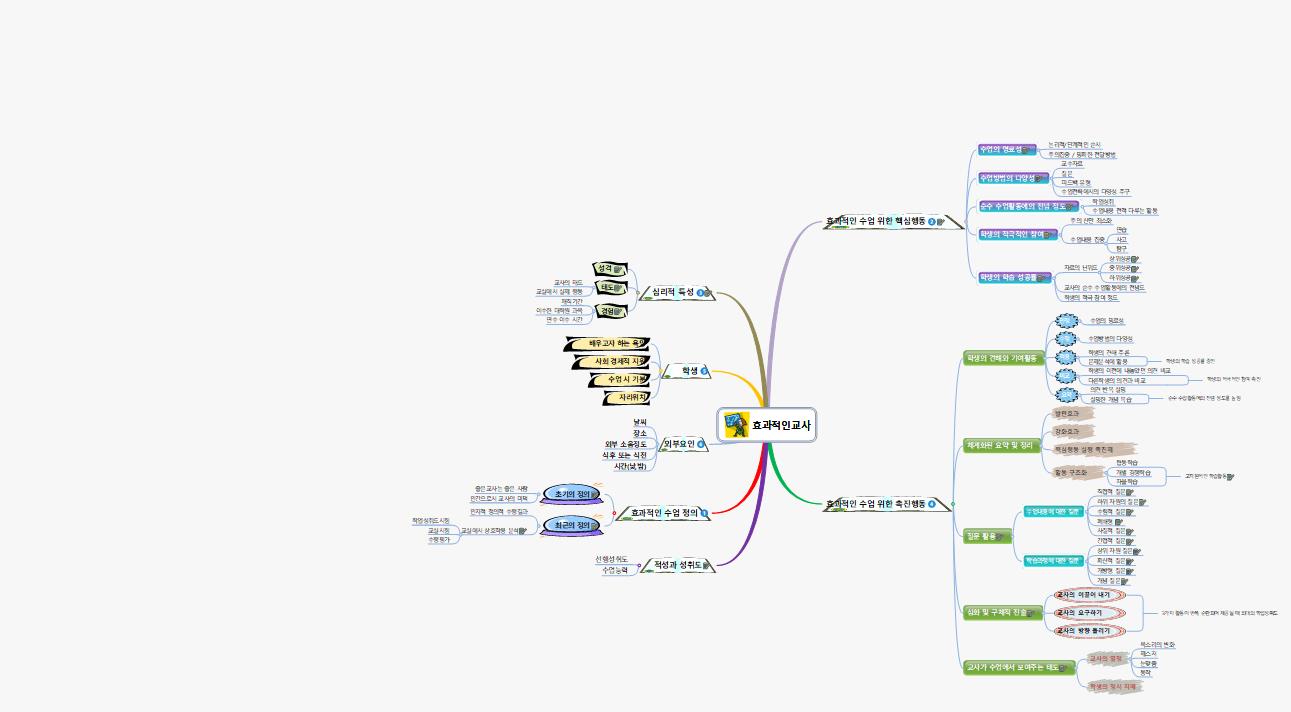Viewport: 1291px width, 712px height.
Task: Select the 교사의 요구하기 topic
Action: pyautogui.click(x=1084, y=612)
